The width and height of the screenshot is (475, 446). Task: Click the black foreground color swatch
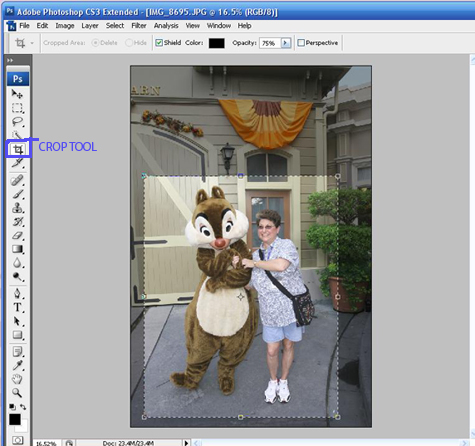pos(14,419)
